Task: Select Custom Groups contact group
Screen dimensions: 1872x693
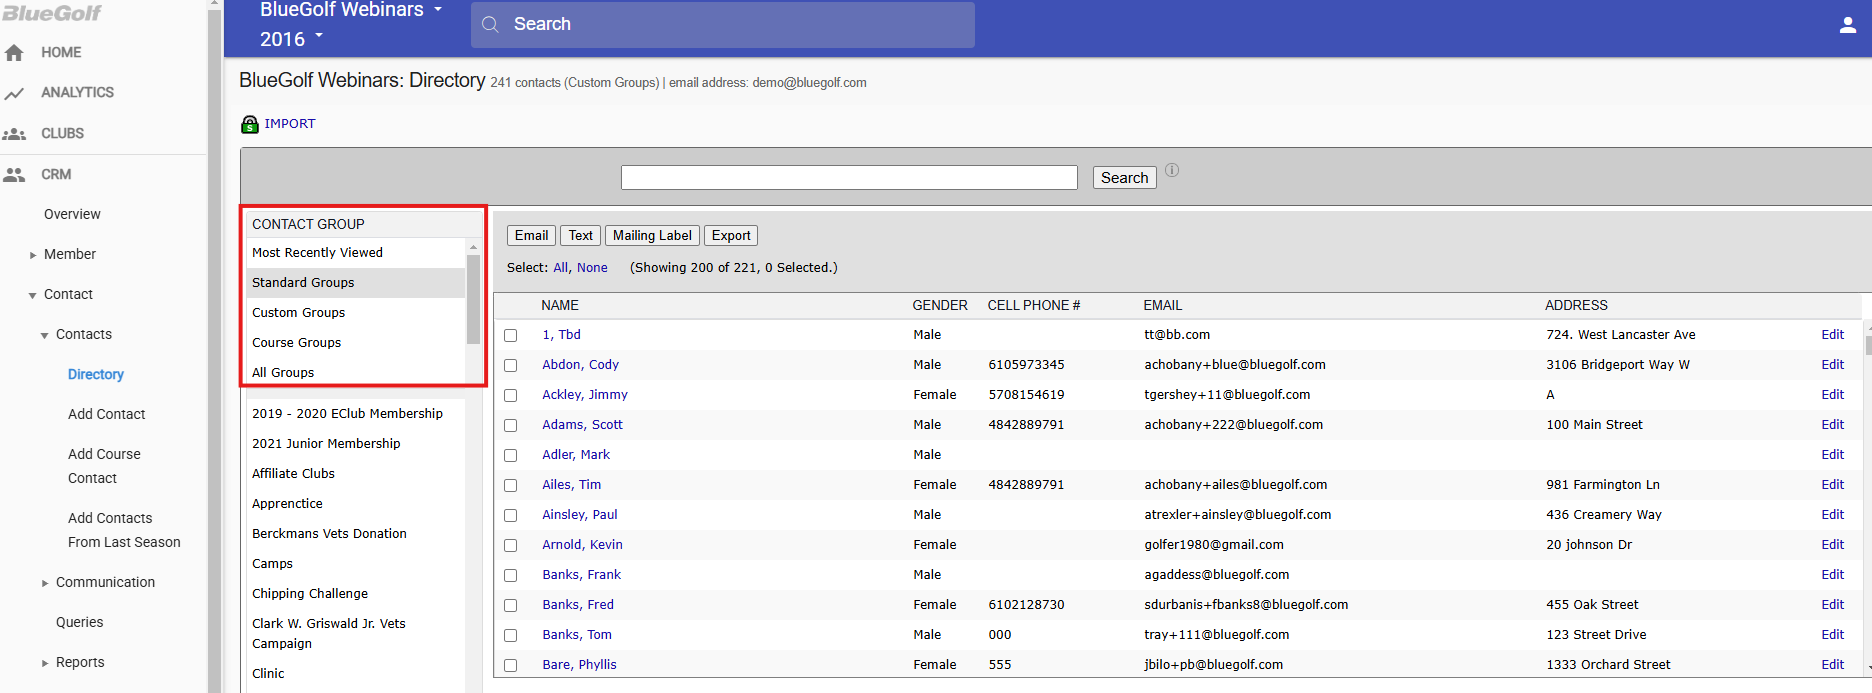Action: coord(356,313)
